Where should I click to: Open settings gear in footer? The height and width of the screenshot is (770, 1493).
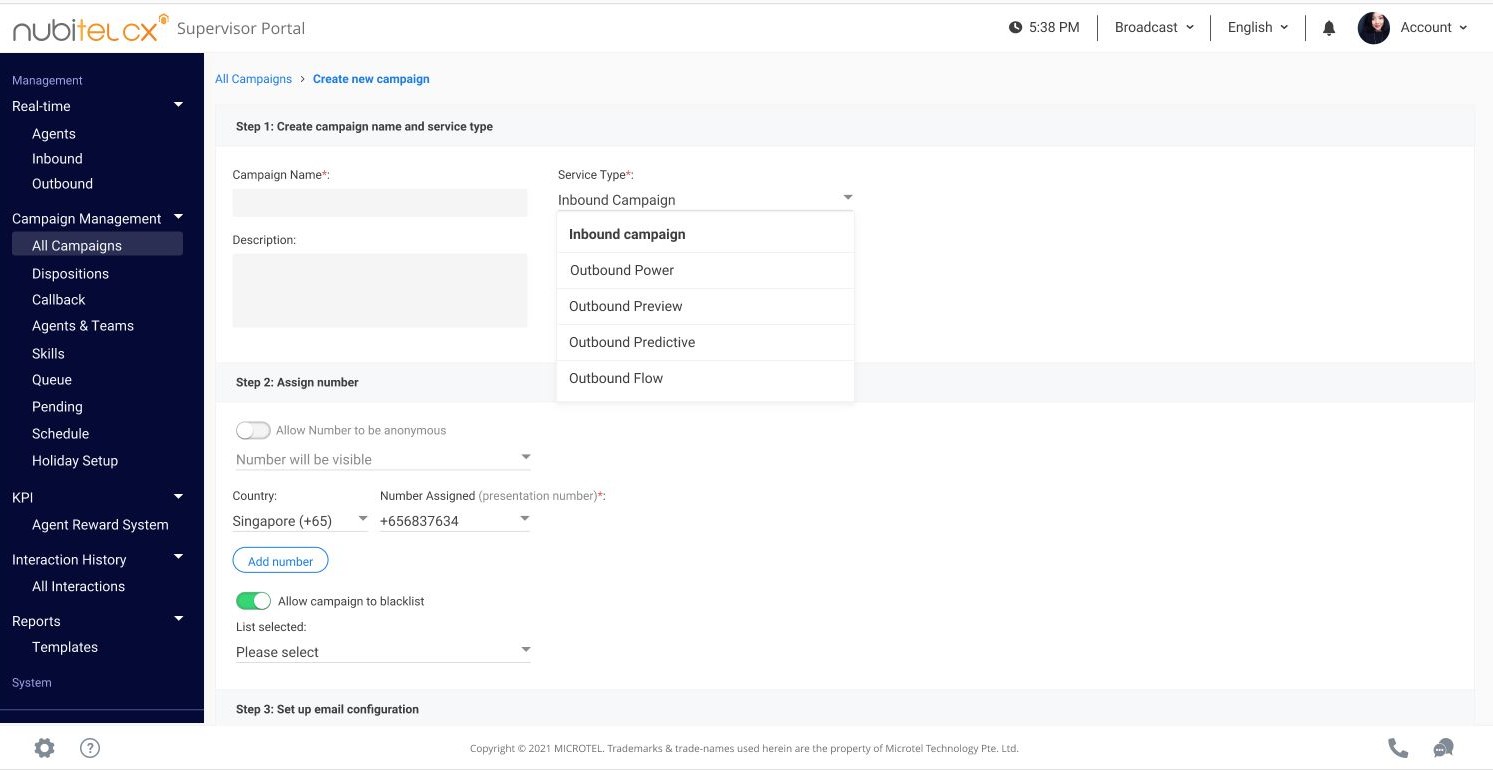pyautogui.click(x=44, y=747)
